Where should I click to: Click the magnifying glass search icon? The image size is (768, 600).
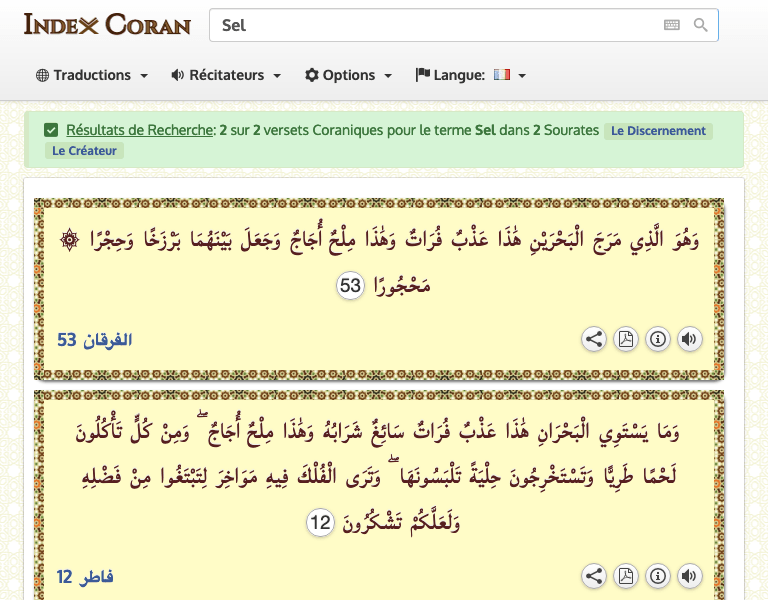pyautogui.click(x=701, y=26)
